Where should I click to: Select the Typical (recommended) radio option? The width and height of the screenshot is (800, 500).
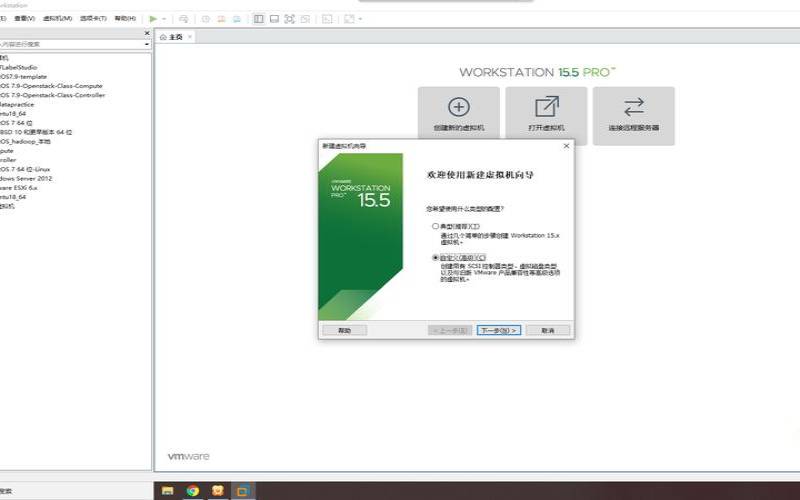[435, 226]
